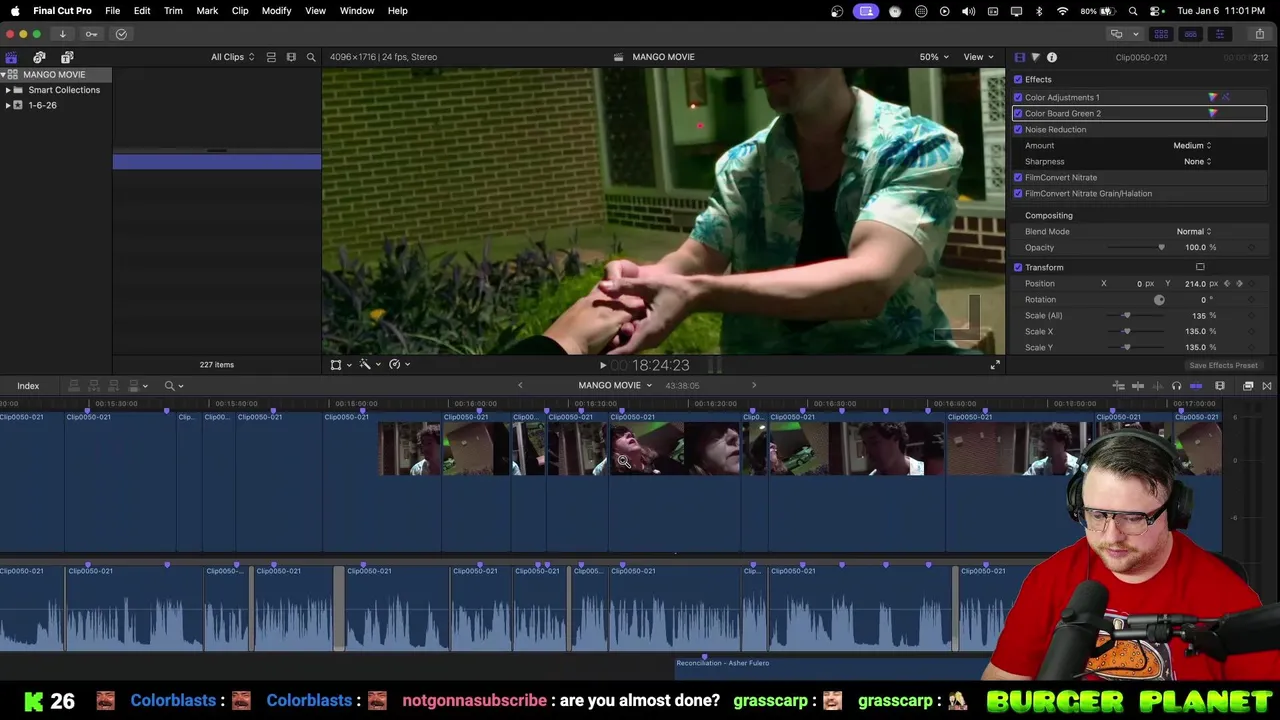This screenshot has width=1280, height=720.
Task: Open the Tools selection arrow popup
Action: point(173,386)
